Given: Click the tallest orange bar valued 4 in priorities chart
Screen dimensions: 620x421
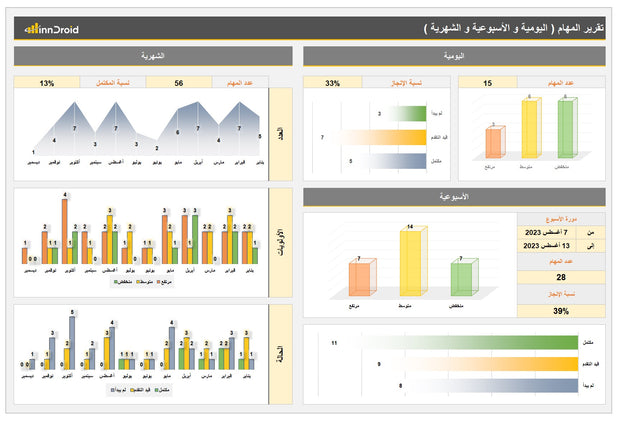Looking at the screenshot, I should click(64, 231).
